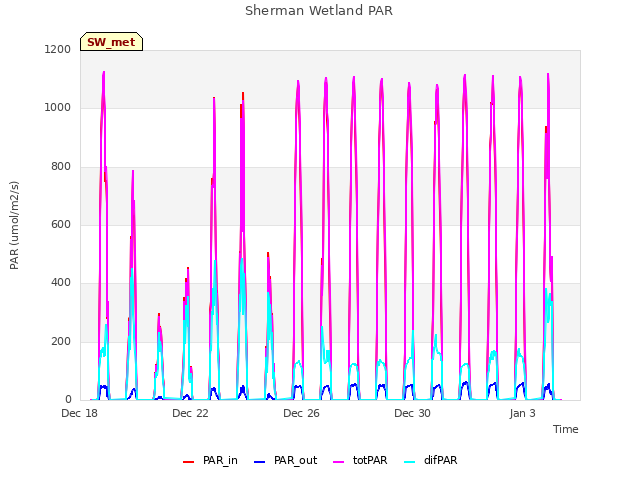
Task: Click the 600 y-axis tick label
Action: pos(61,224)
